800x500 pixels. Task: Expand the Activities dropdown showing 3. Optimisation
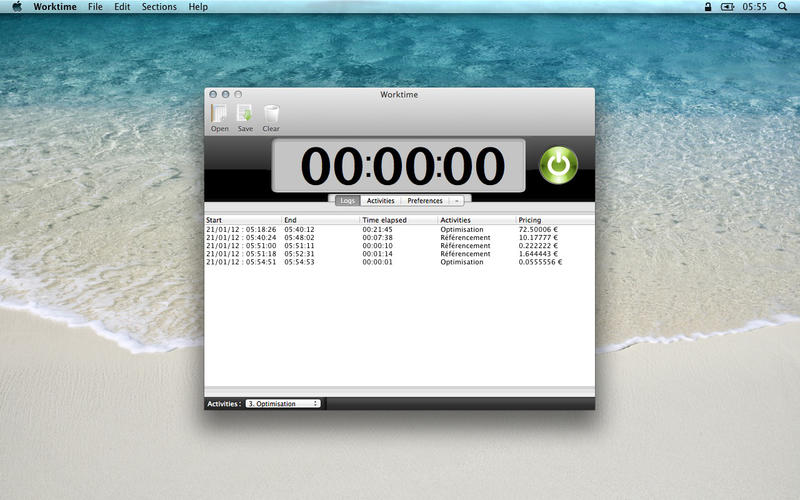(x=283, y=404)
